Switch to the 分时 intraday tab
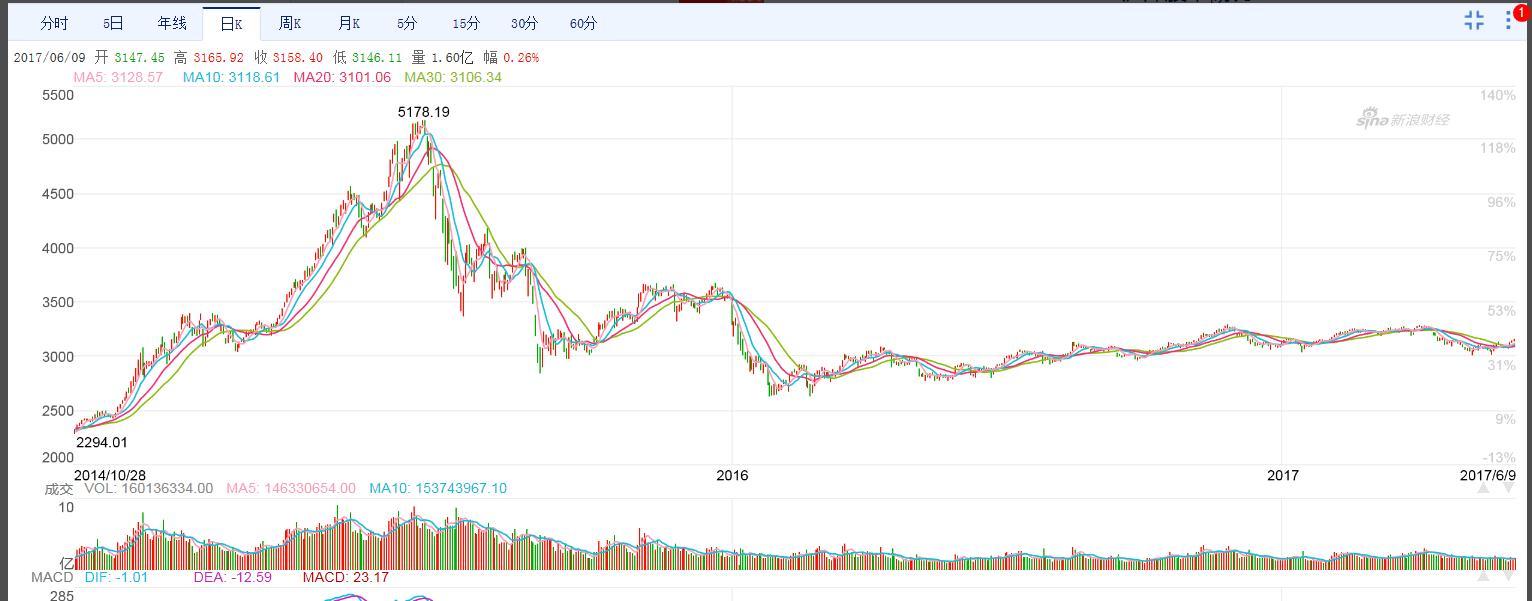 pyautogui.click(x=54, y=23)
